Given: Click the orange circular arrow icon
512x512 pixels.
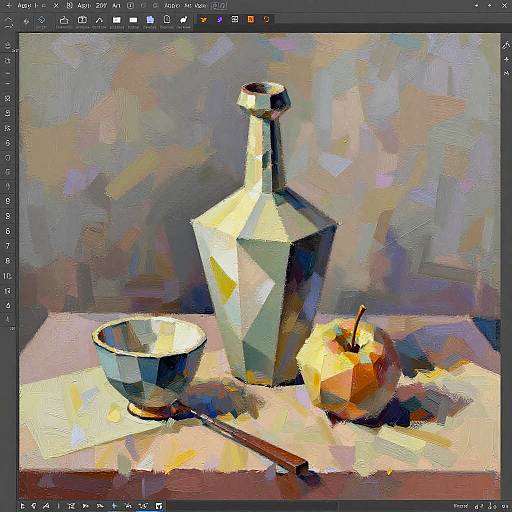Looking at the screenshot, I should (x=266, y=20).
